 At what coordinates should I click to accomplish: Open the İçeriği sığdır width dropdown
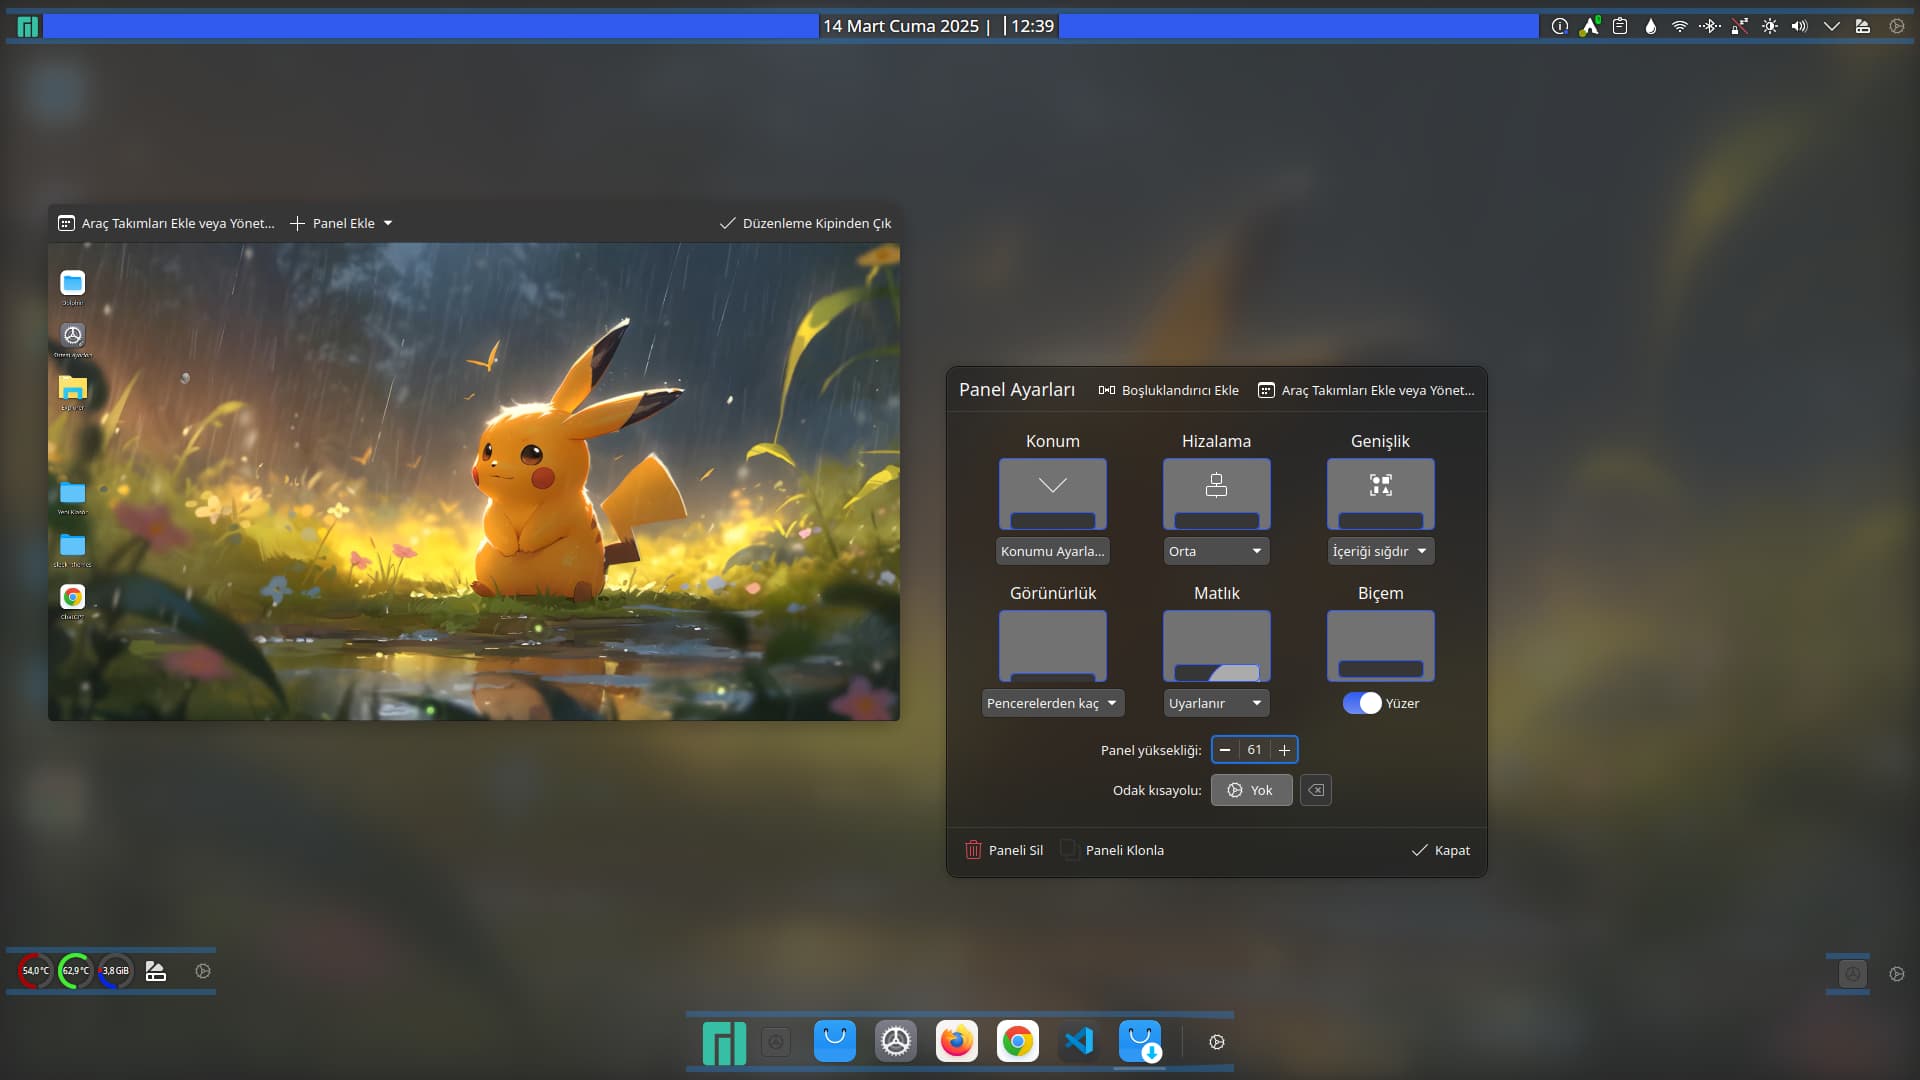coord(1381,551)
